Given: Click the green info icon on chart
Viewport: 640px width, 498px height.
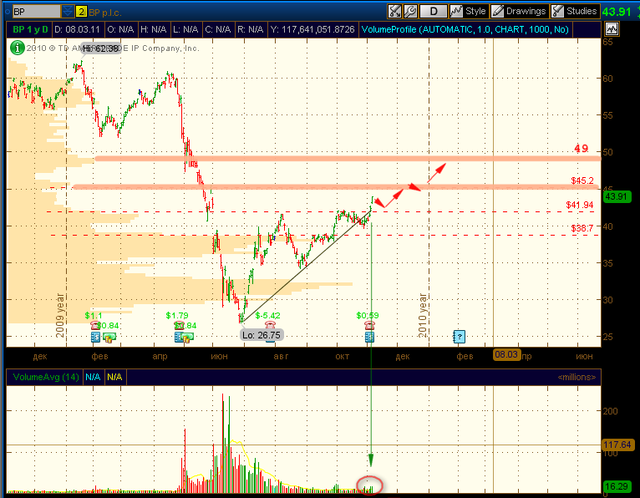Looking at the screenshot, I should coord(17,48).
